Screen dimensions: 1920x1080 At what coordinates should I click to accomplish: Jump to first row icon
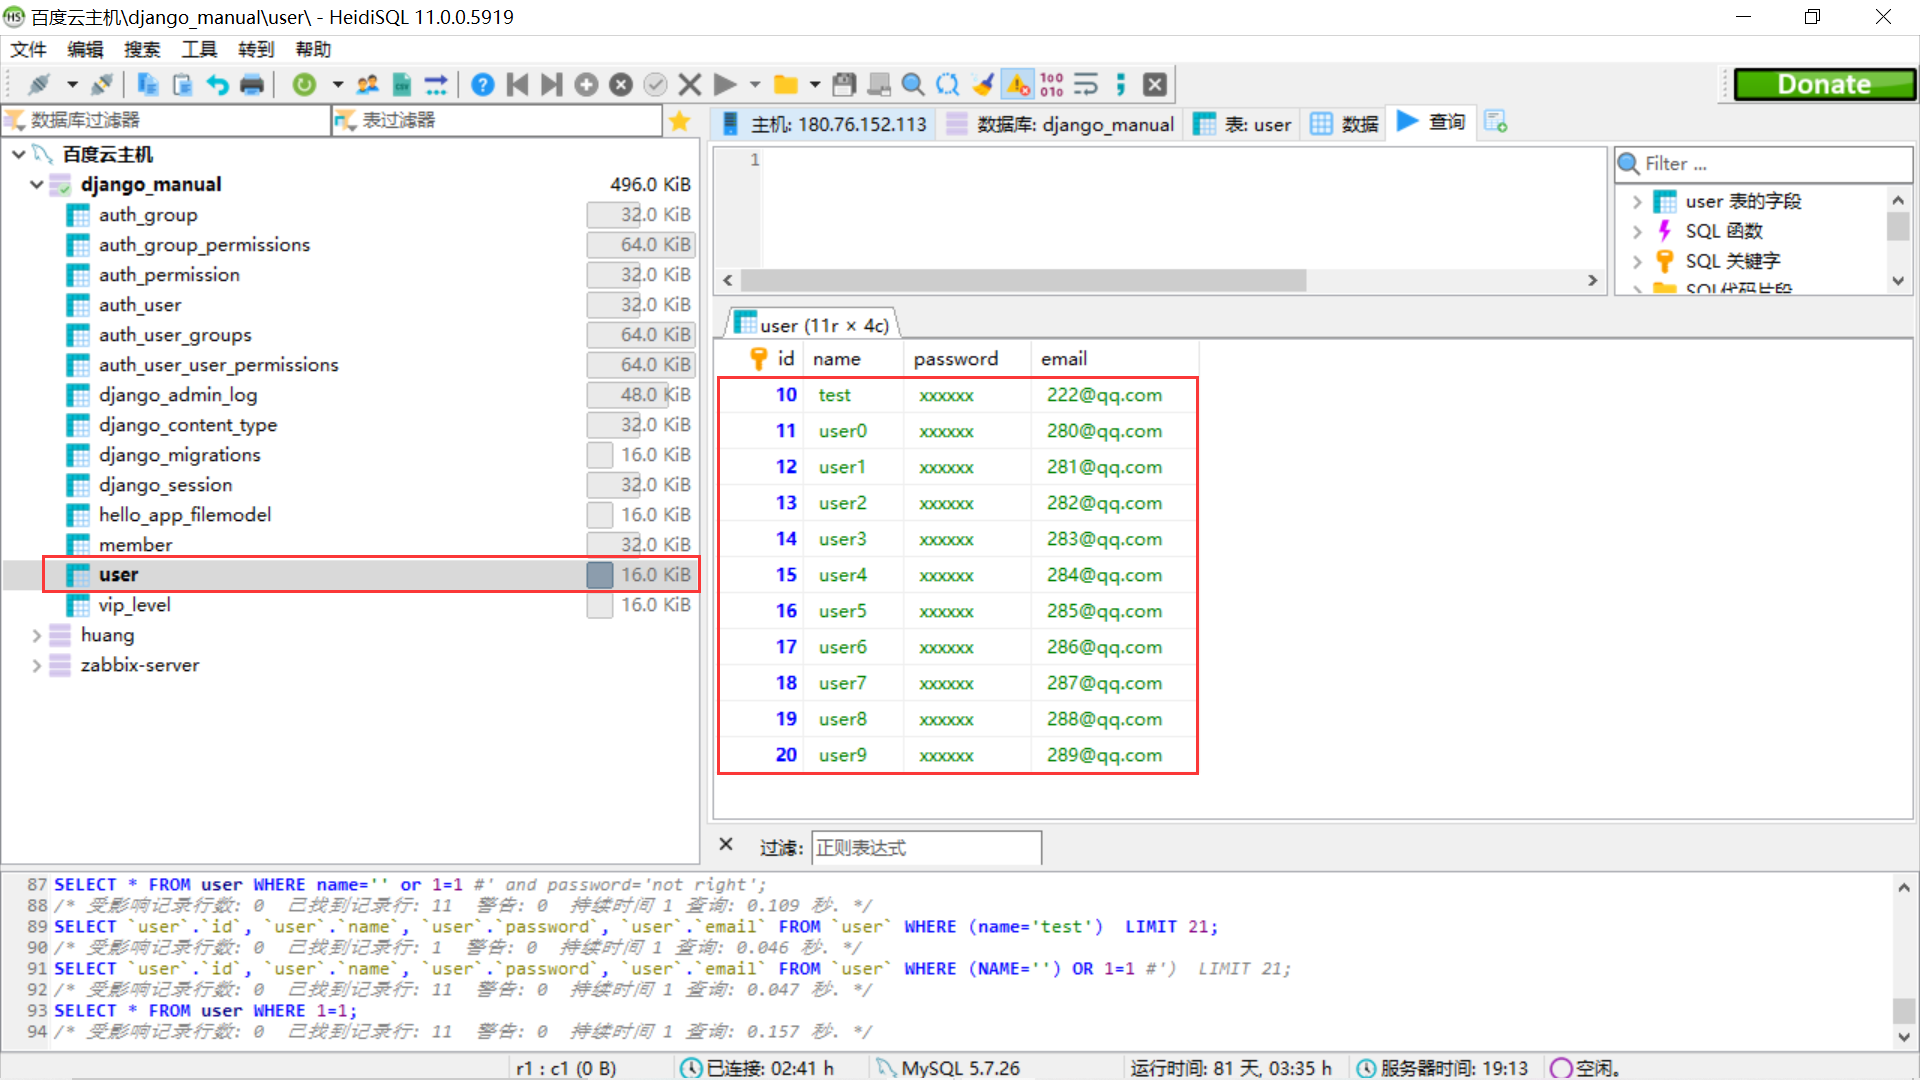click(x=517, y=85)
